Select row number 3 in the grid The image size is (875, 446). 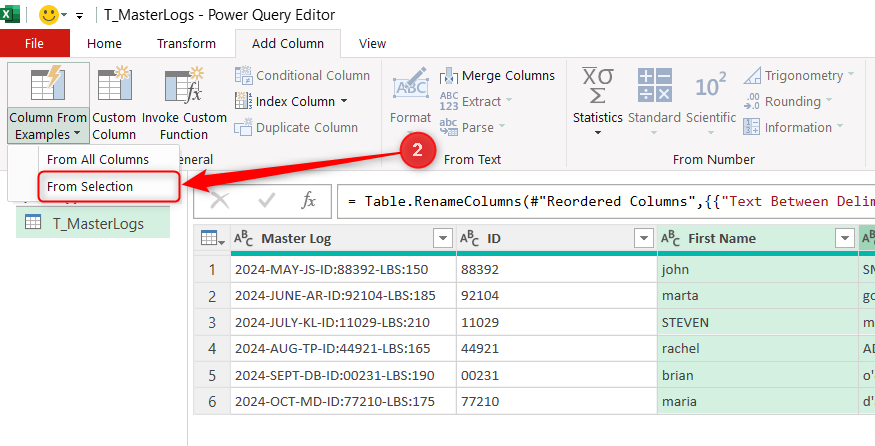tap(212, 322)
